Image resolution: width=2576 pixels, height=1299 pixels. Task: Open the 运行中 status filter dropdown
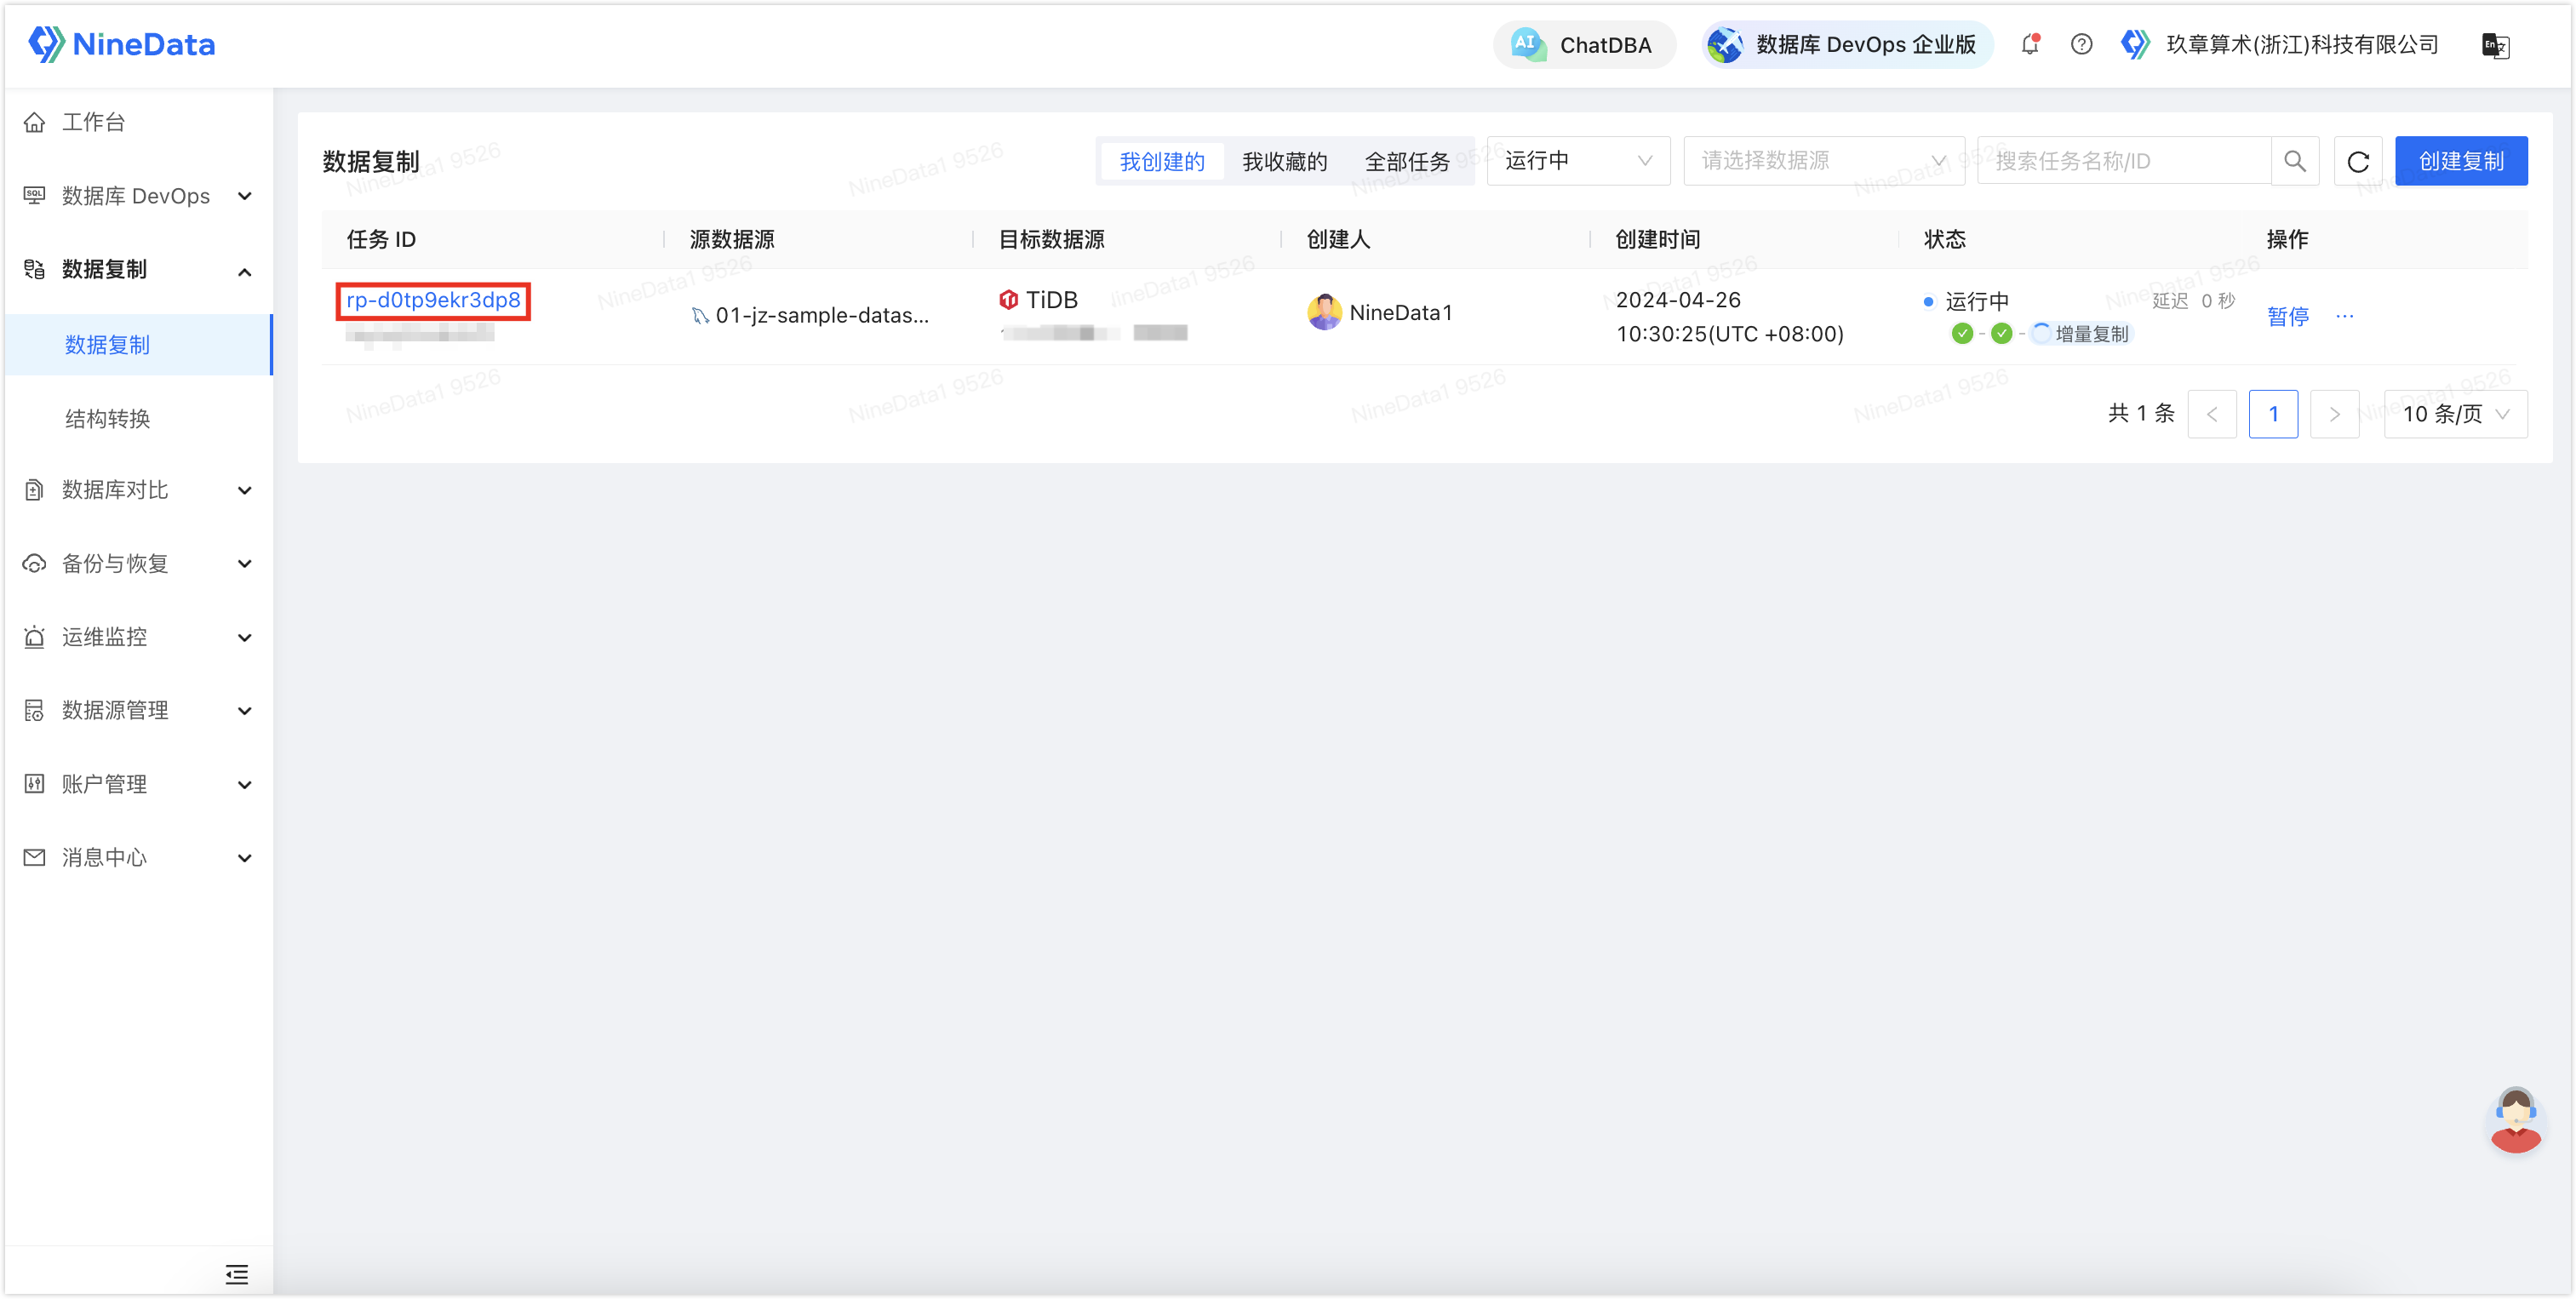click(x=1577, y=160)
